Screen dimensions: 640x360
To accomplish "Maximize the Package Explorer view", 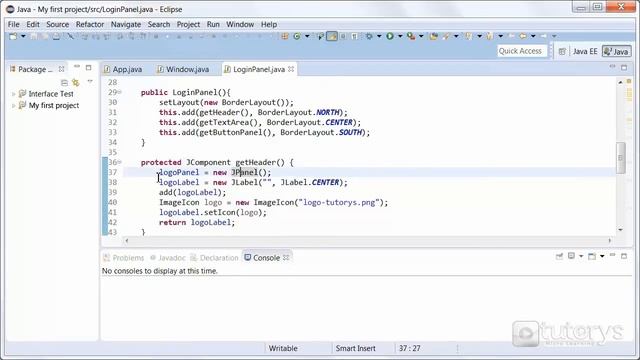I will click(x=89, y=67).
